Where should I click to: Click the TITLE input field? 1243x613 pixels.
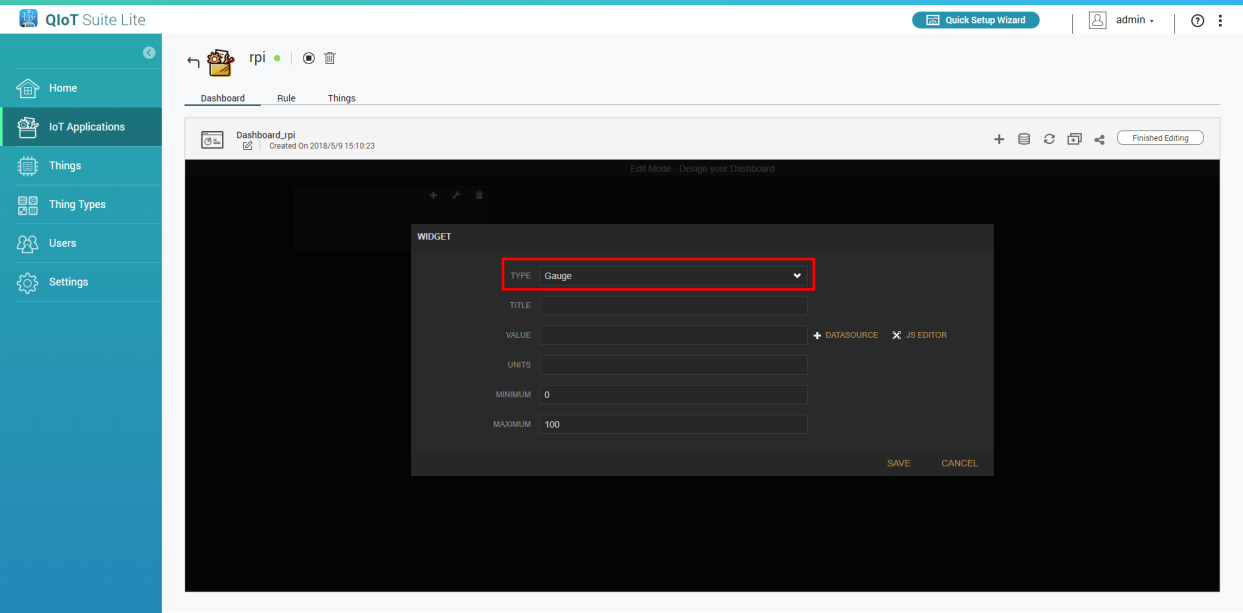(x=673, y=305)
